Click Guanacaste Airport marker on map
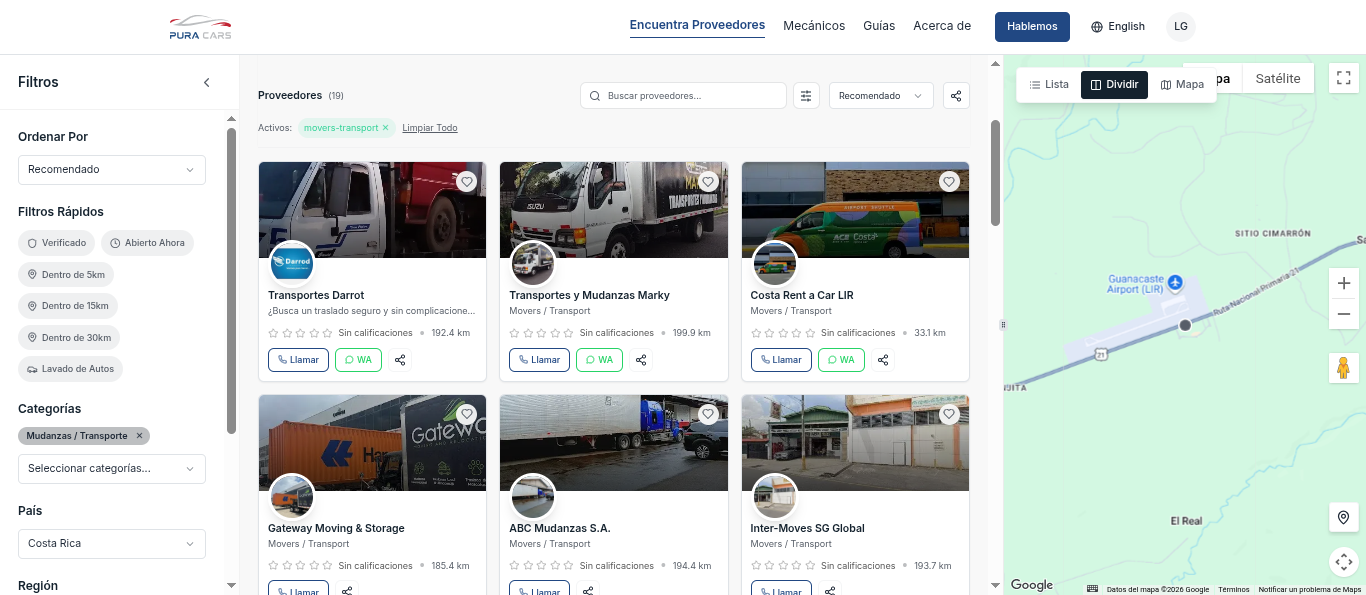Viewport: 1366px width, 595px height. 1176,283
